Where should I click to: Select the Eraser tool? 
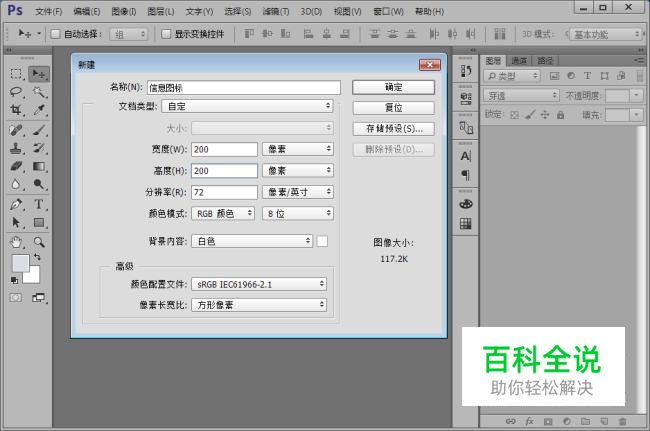[16, 166]
